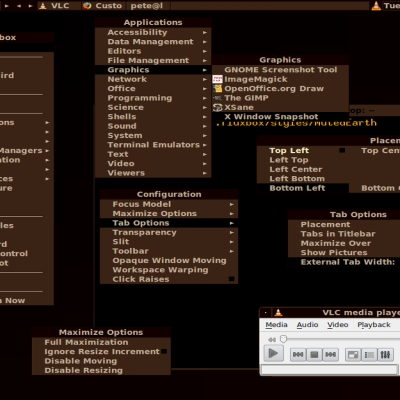Launch X Window Snapshot
The width and height of the screenshot is (400, 400).
click(281, 116)
